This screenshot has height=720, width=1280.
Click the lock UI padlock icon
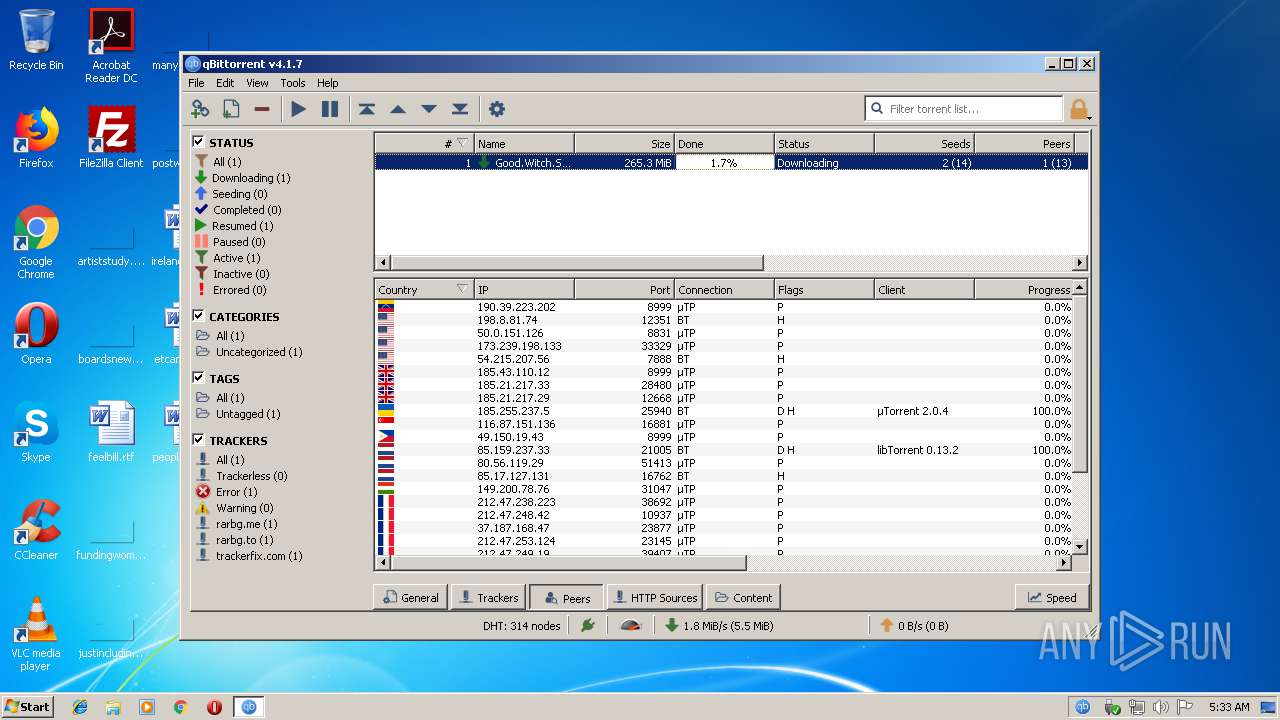click(x=1079, y=109)
